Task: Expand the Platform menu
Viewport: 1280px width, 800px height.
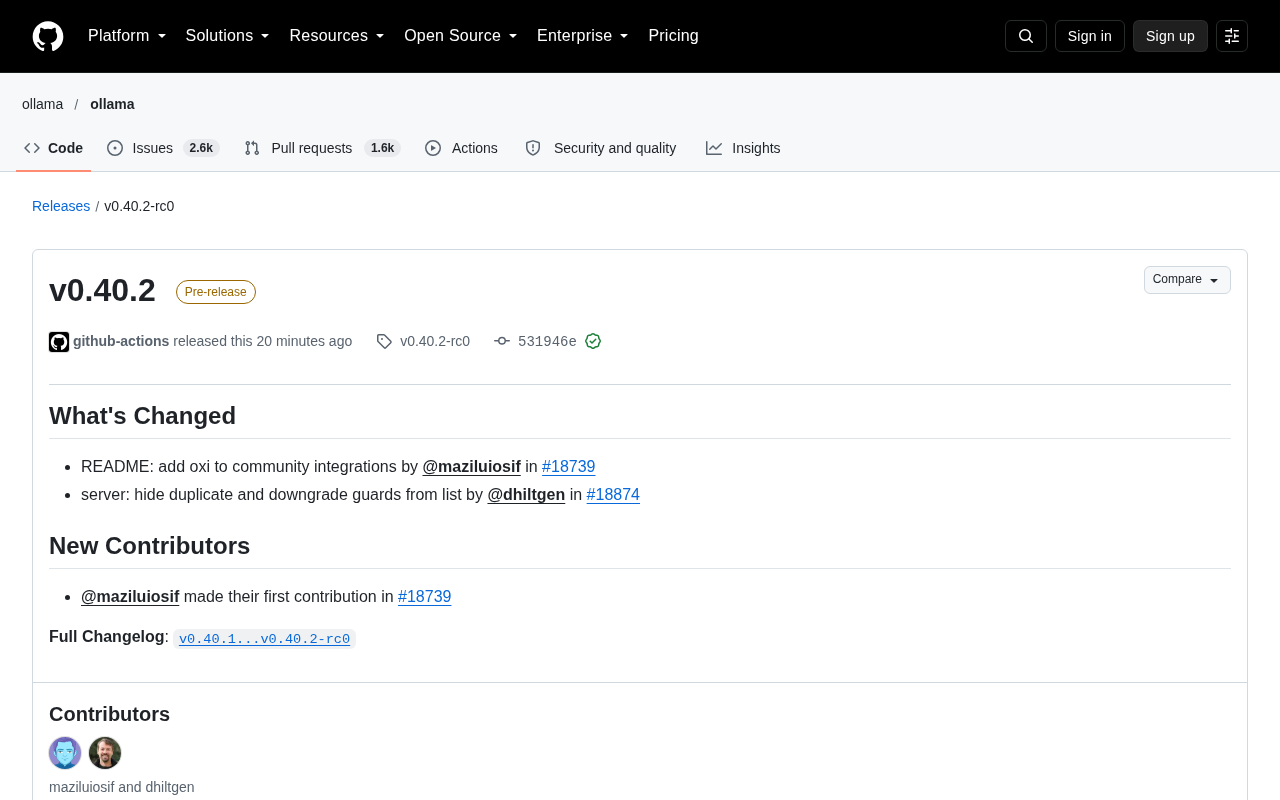Action: click(x=127, y=36)
